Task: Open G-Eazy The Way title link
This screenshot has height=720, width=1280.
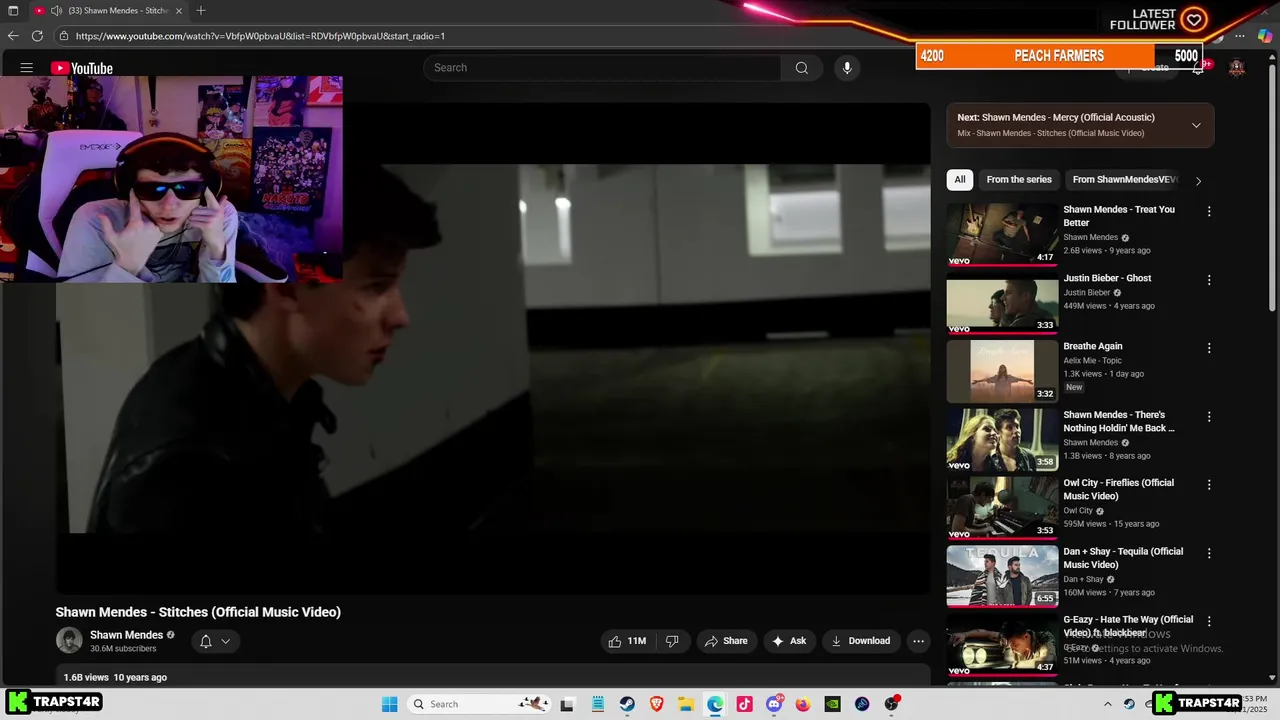Action: click(x=1128, y=626)
